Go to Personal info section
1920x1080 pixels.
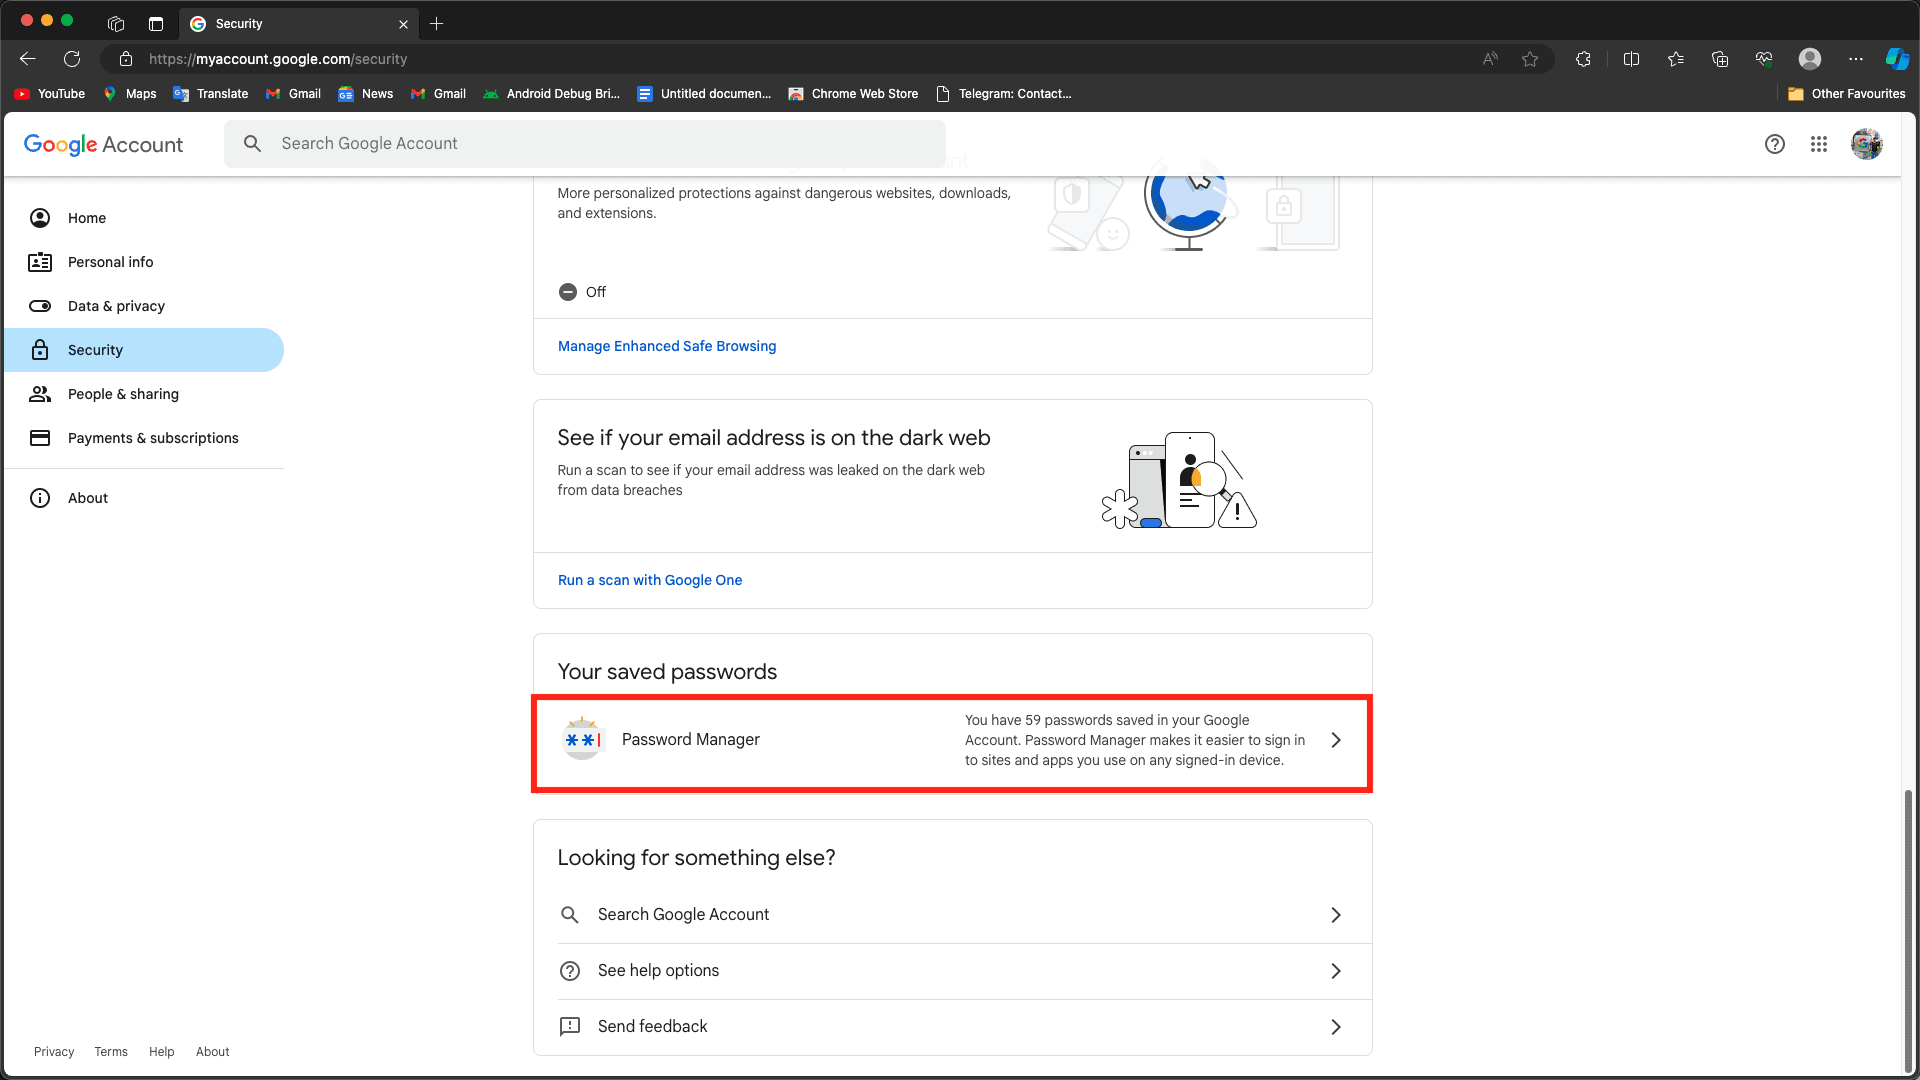tap(110, 262)
